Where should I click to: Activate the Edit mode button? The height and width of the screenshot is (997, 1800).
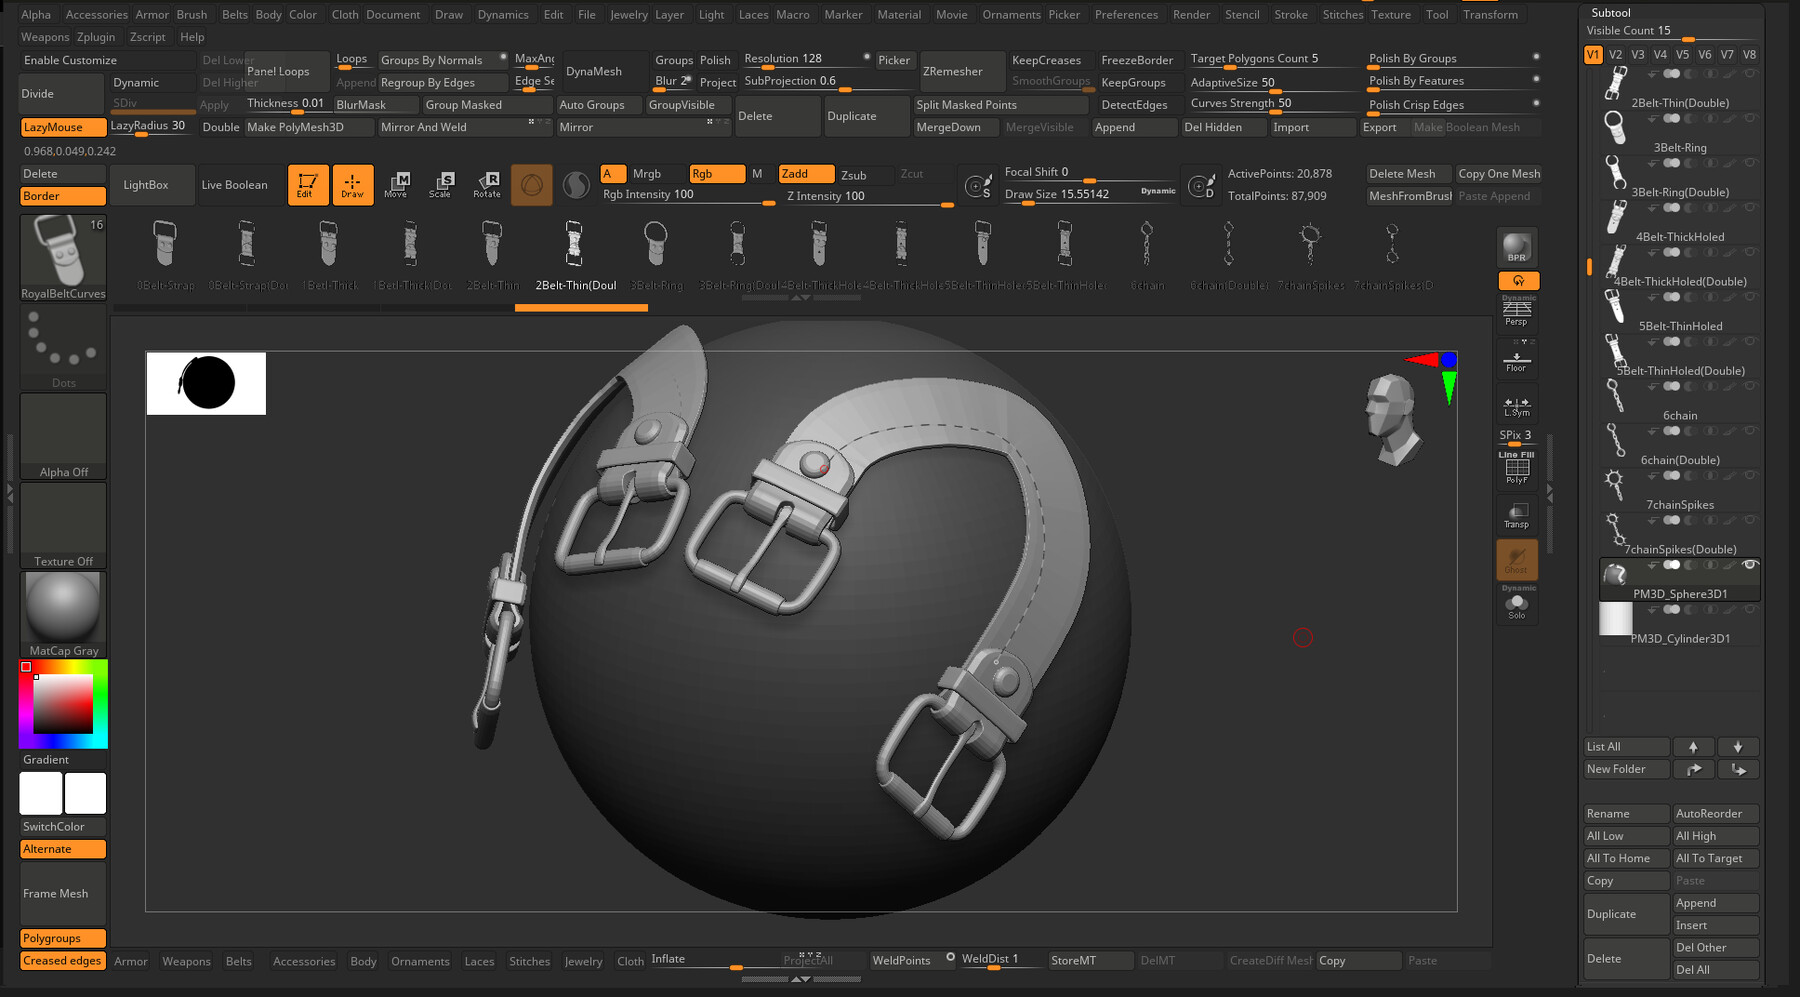coord(308,185)
